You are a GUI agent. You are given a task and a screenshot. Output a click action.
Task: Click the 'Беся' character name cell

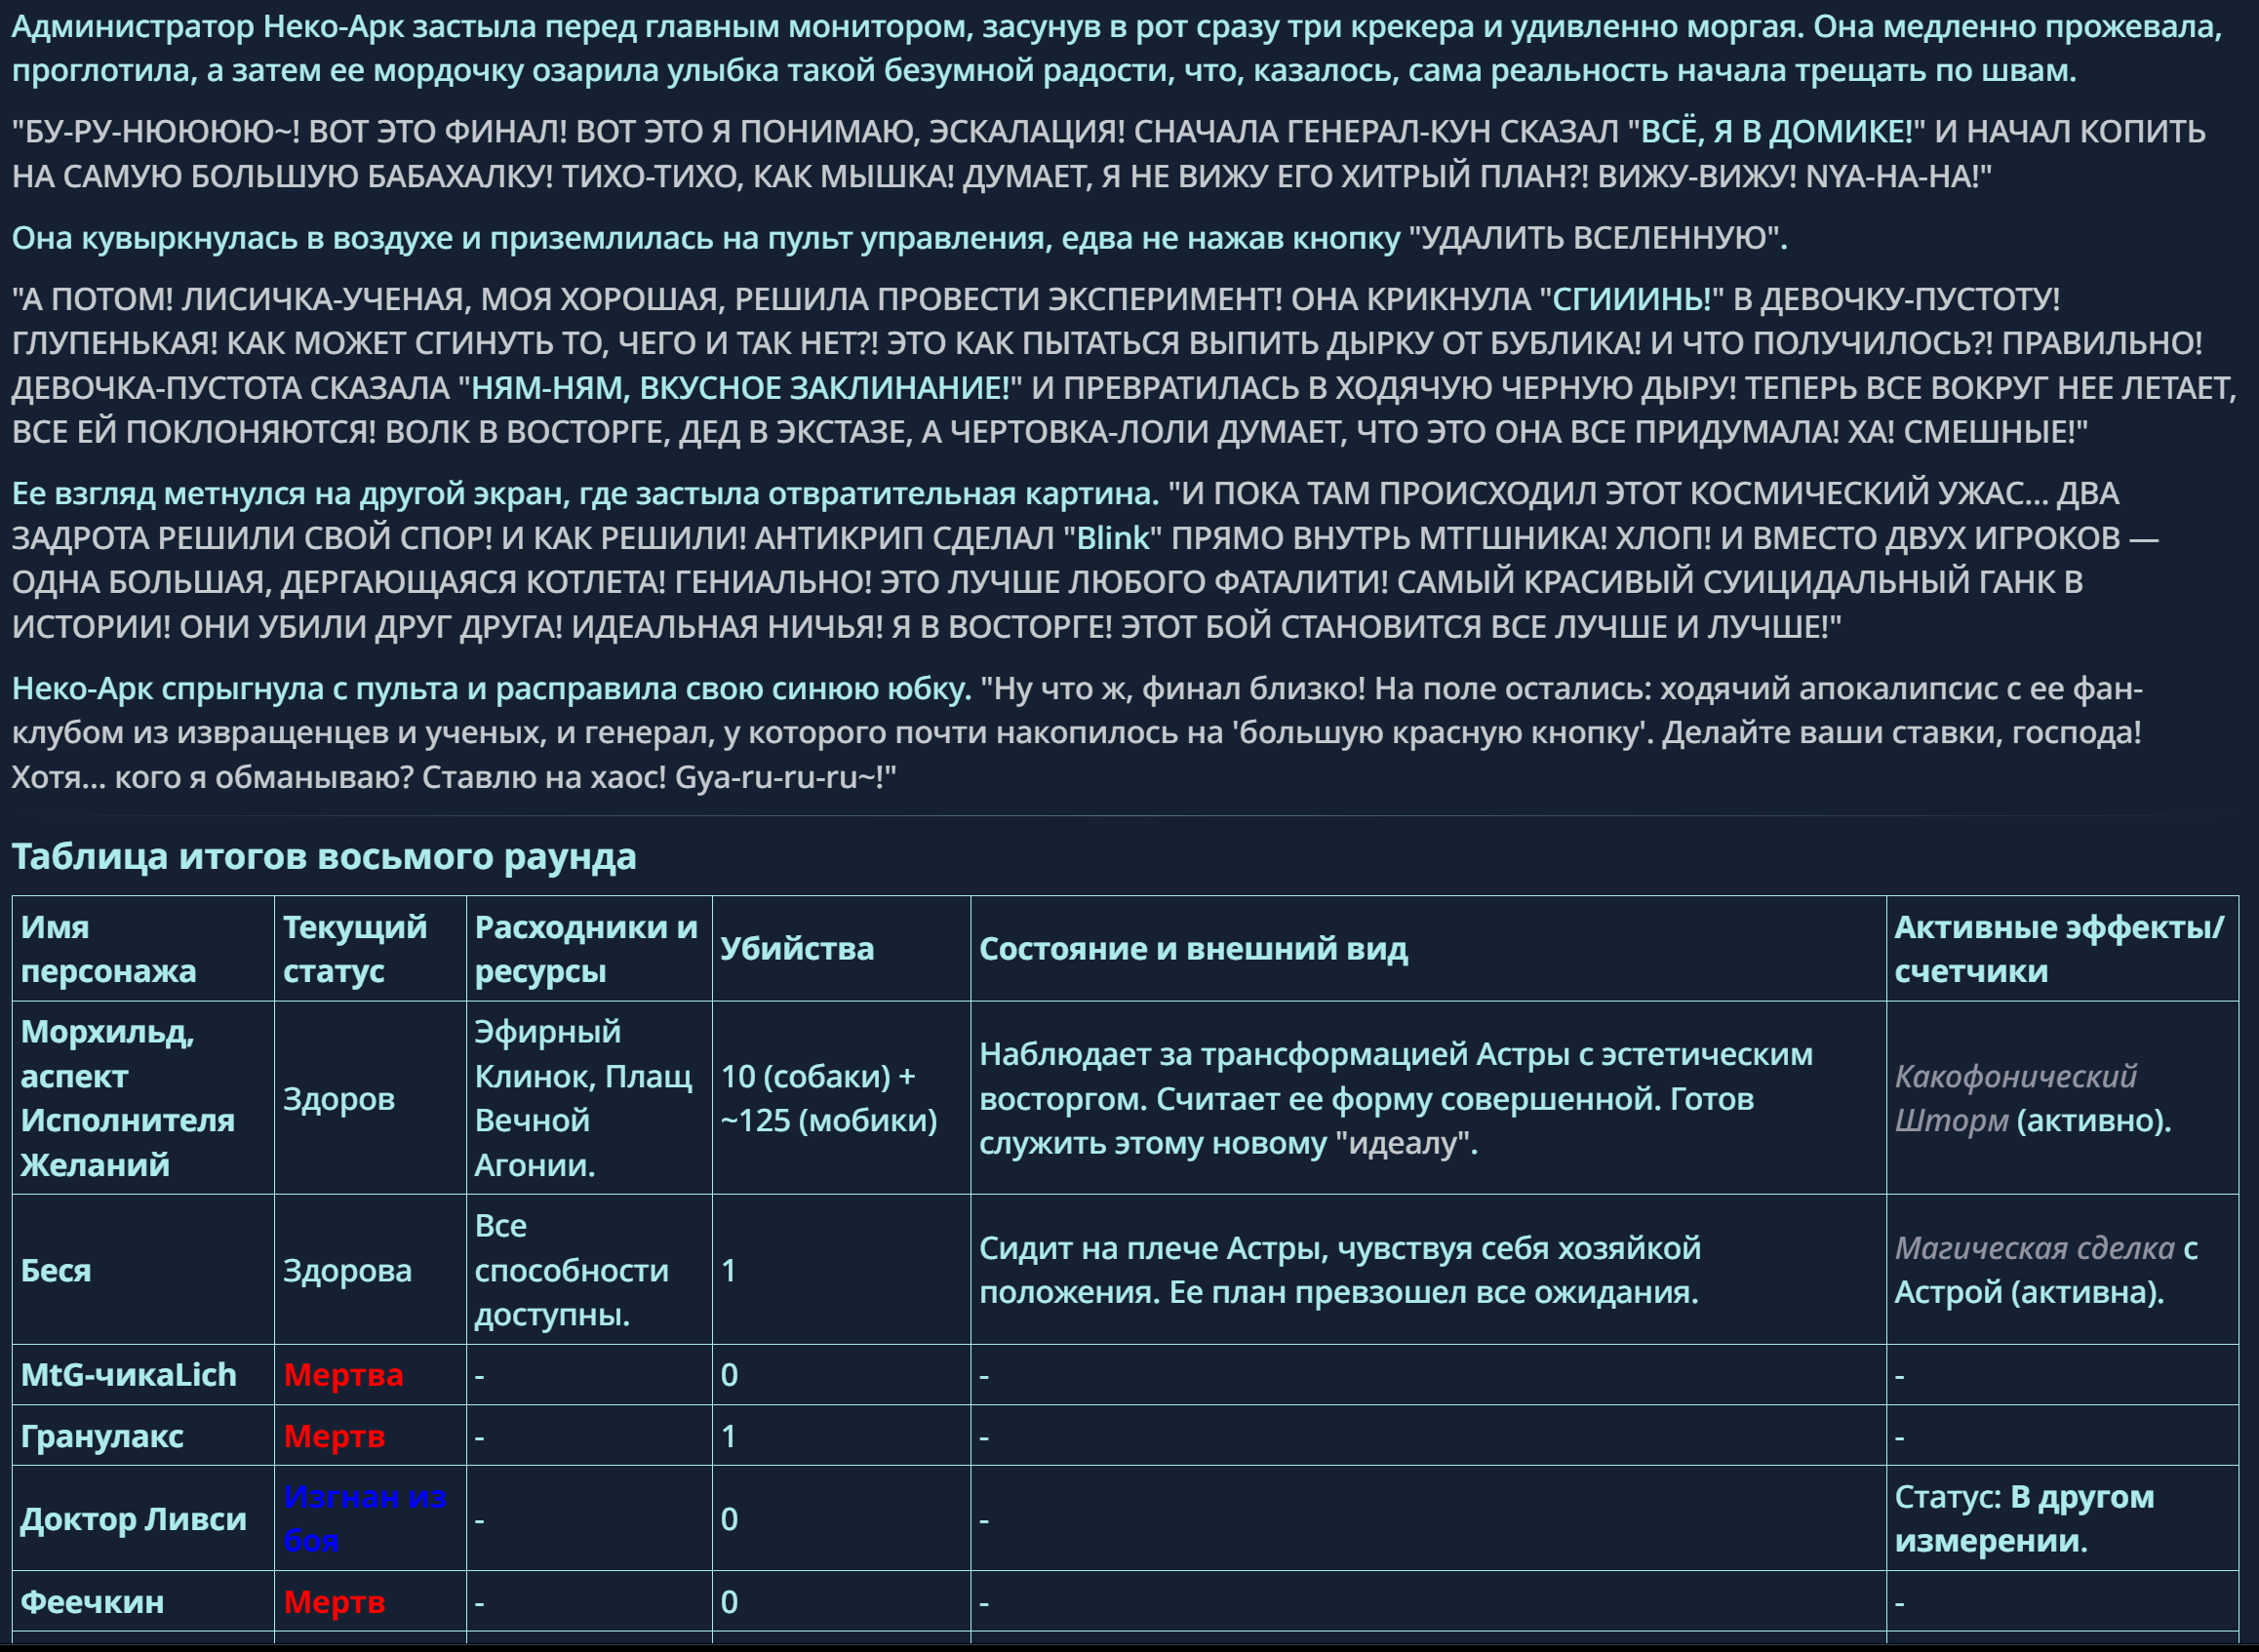pyautogui.click(x=56, y=1270)
